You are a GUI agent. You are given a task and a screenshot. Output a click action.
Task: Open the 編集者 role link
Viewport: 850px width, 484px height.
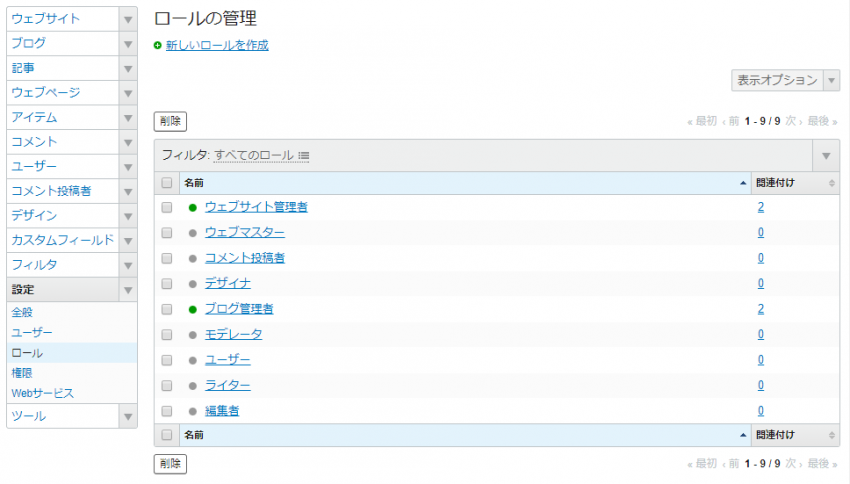click(x=222, y=411)
